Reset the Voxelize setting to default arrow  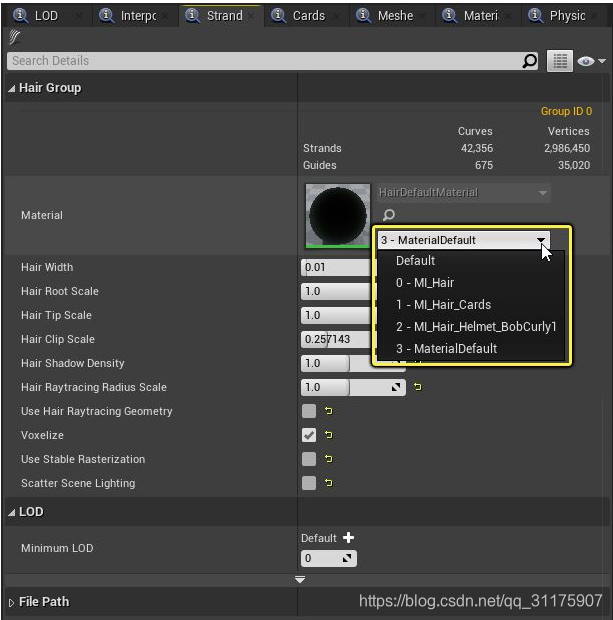[x=329, y=435]
